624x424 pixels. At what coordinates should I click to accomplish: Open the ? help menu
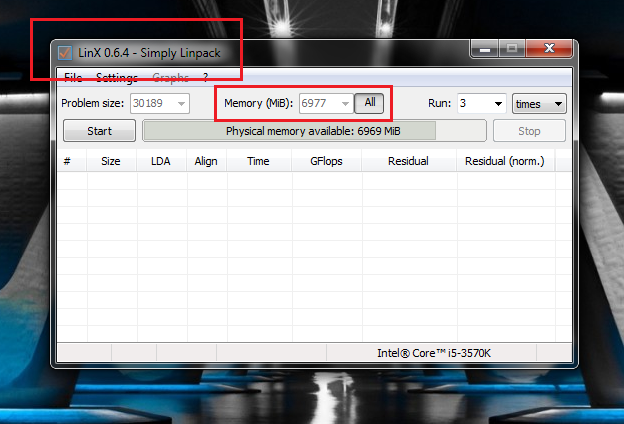tap(205, 77)
